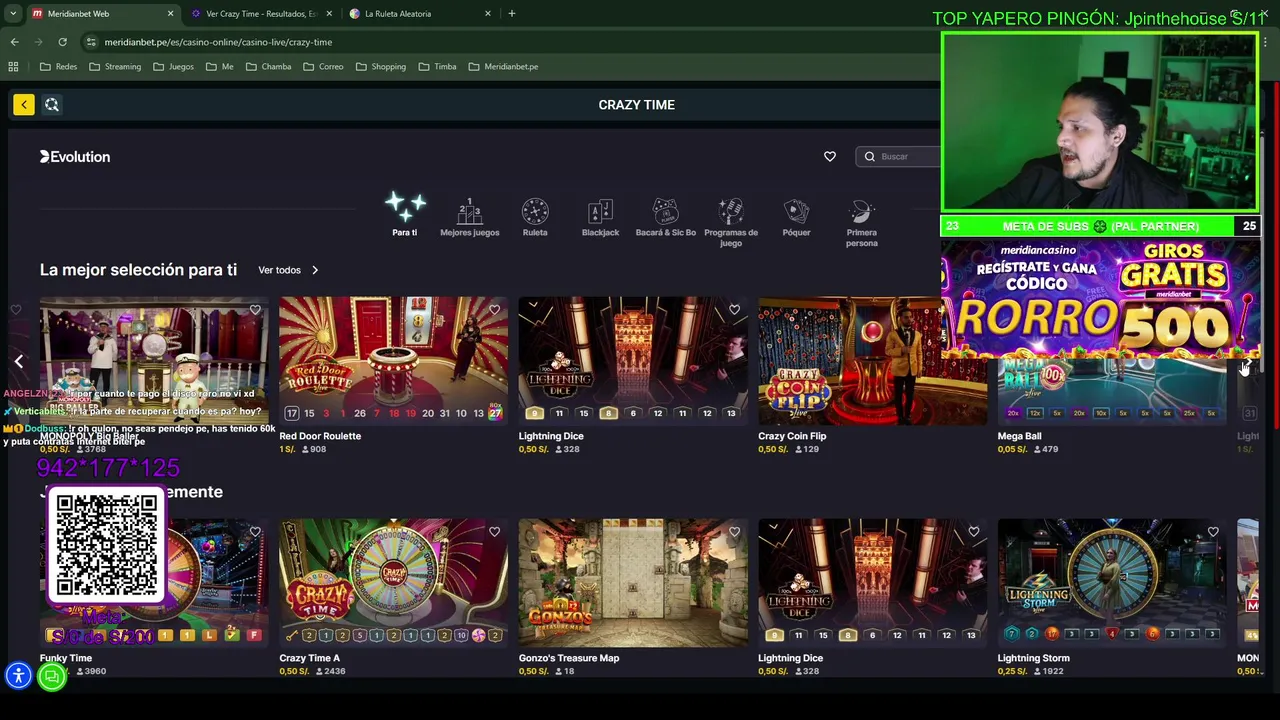
Task: Favorite the Funky Time game
Action: click(x=255, y=532)
